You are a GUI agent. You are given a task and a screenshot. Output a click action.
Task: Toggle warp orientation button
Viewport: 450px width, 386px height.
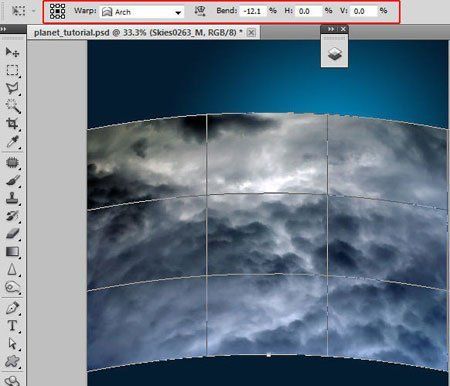[x=200, y=11]
